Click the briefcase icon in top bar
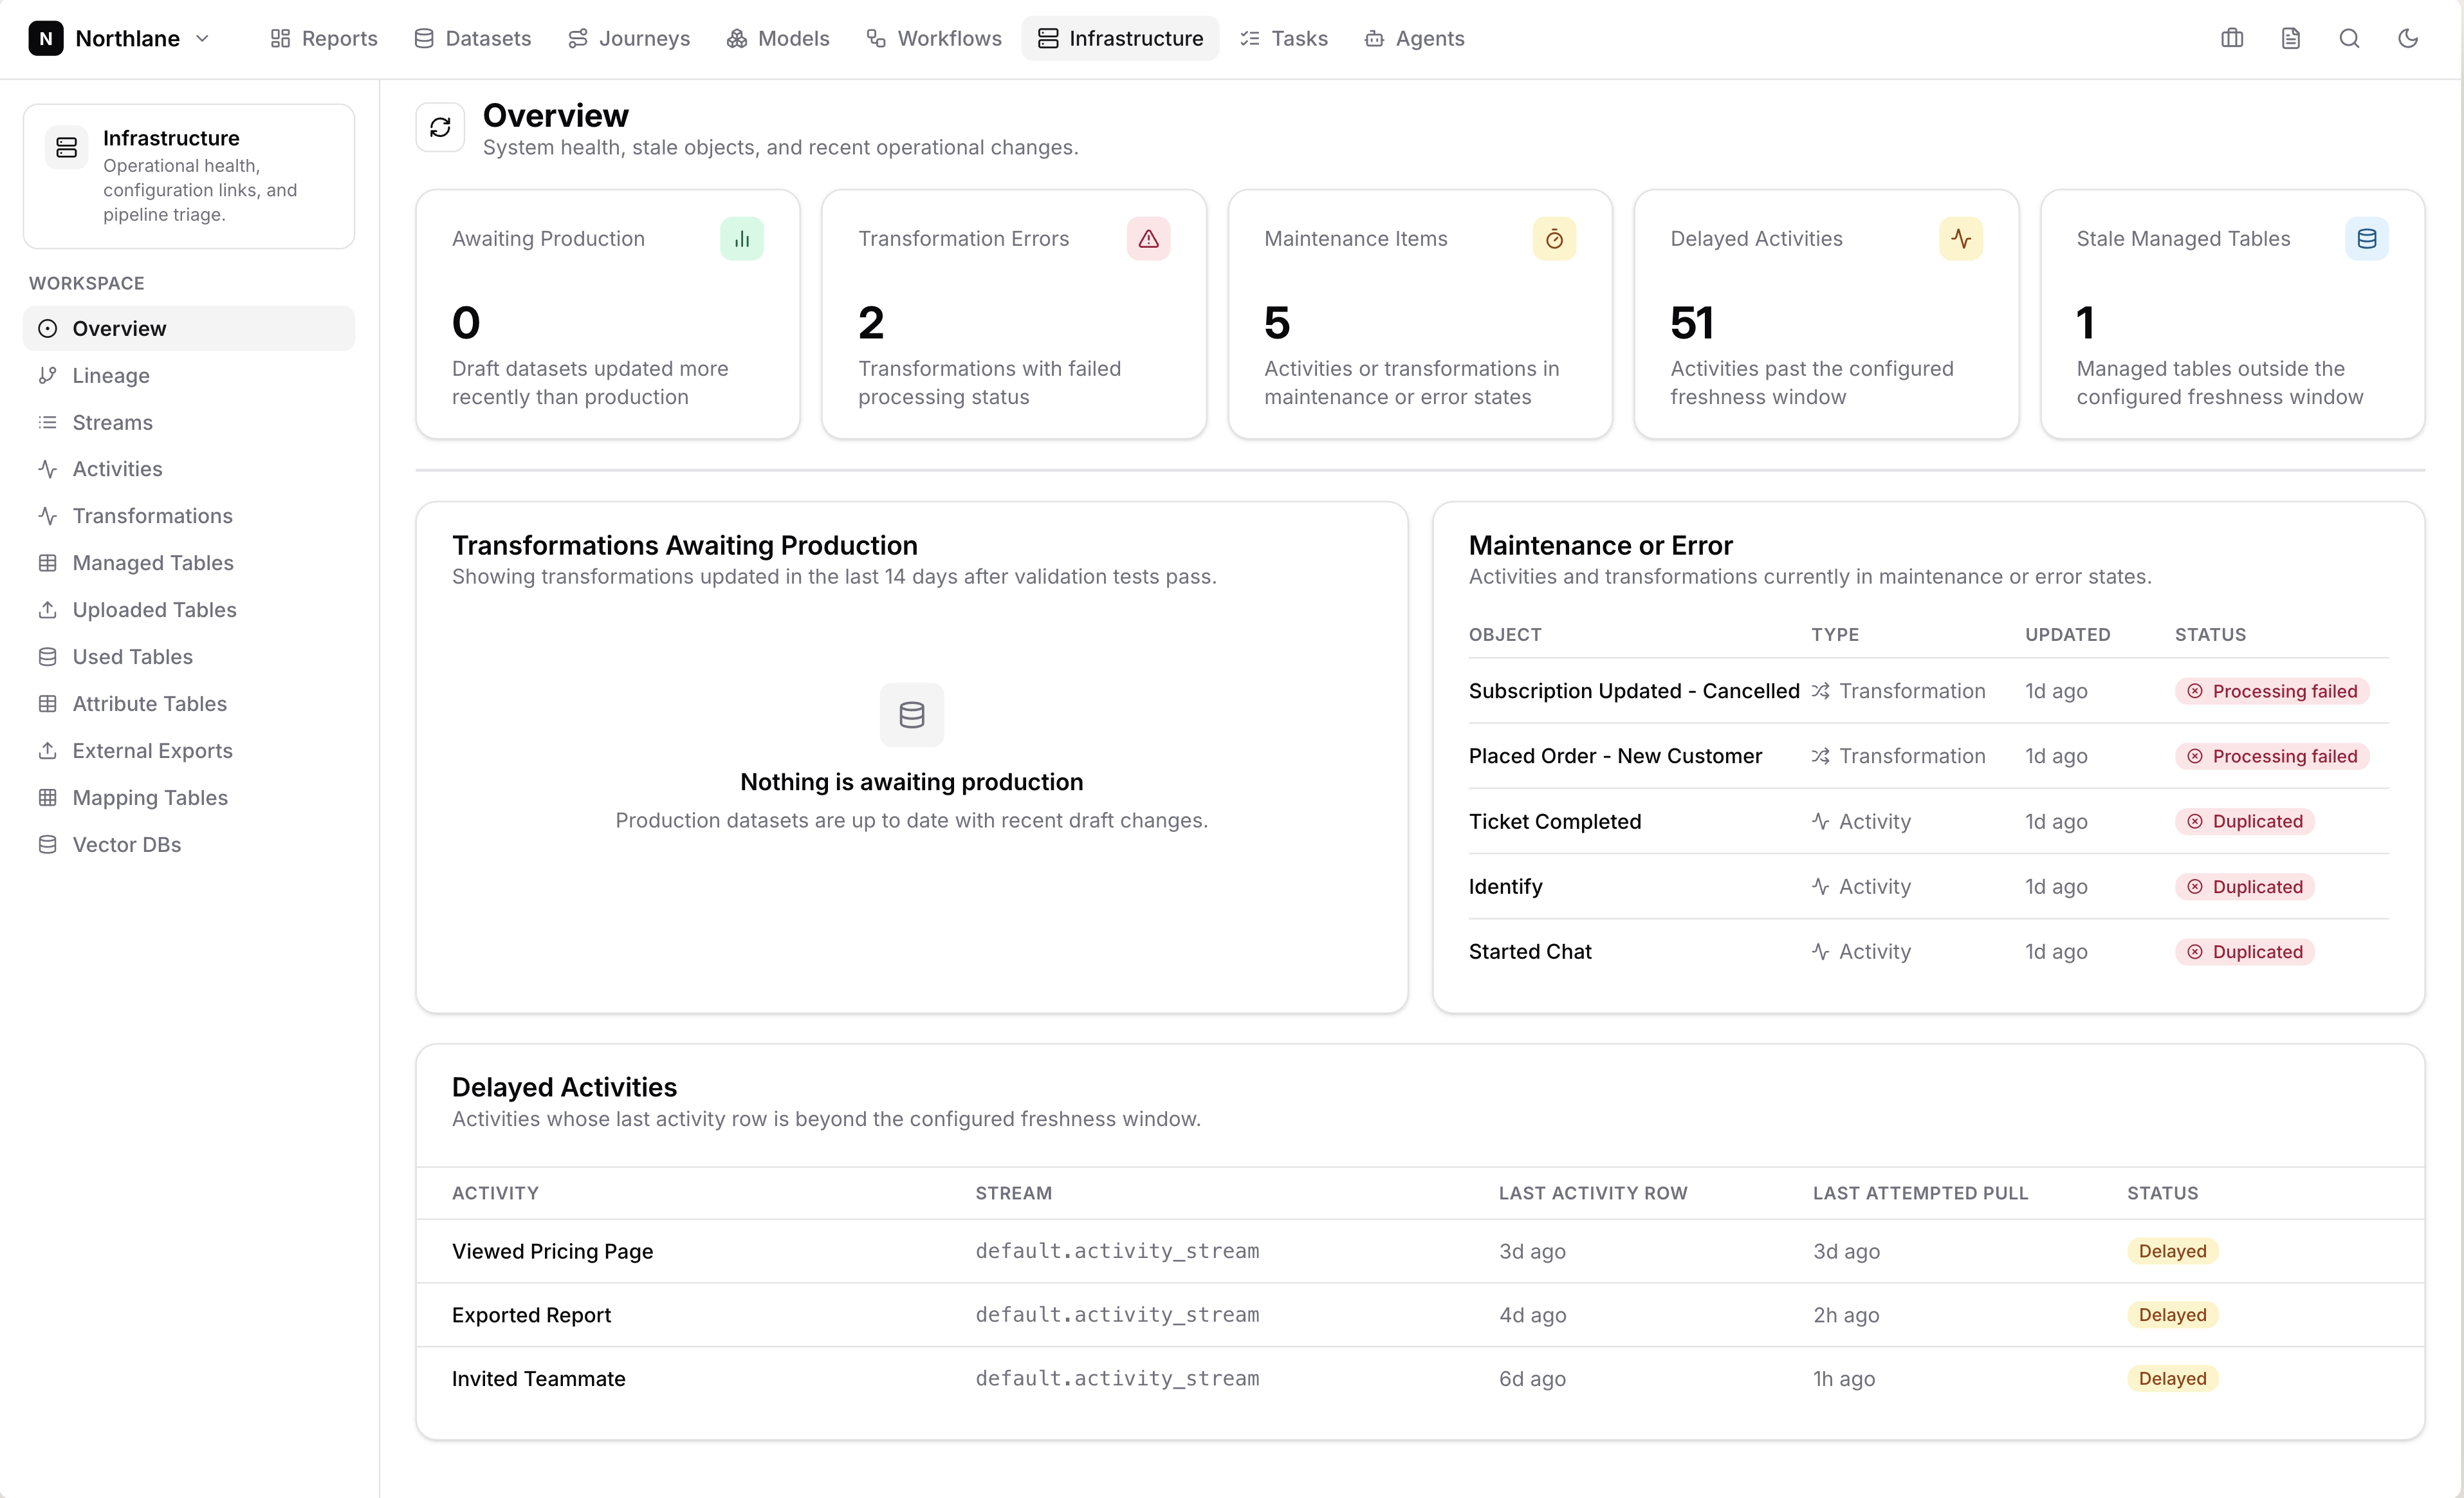The image size is (2464, 1498). [2232, 38]
